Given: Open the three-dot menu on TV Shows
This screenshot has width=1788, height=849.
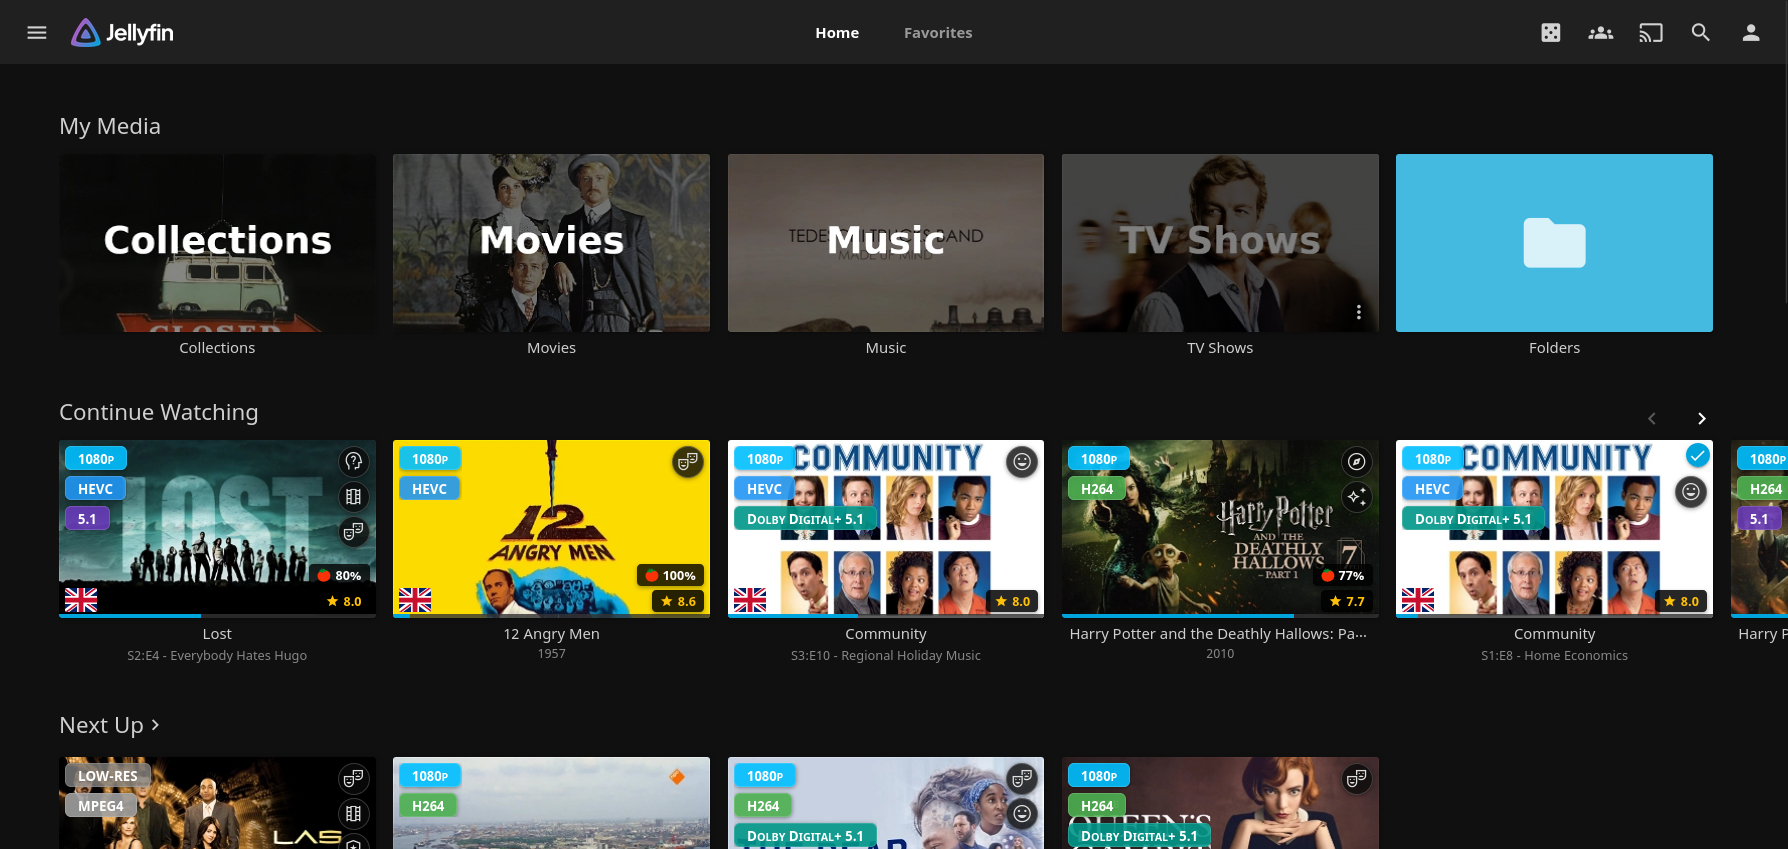Looking at the screenshot, I should pos(1358,312).
